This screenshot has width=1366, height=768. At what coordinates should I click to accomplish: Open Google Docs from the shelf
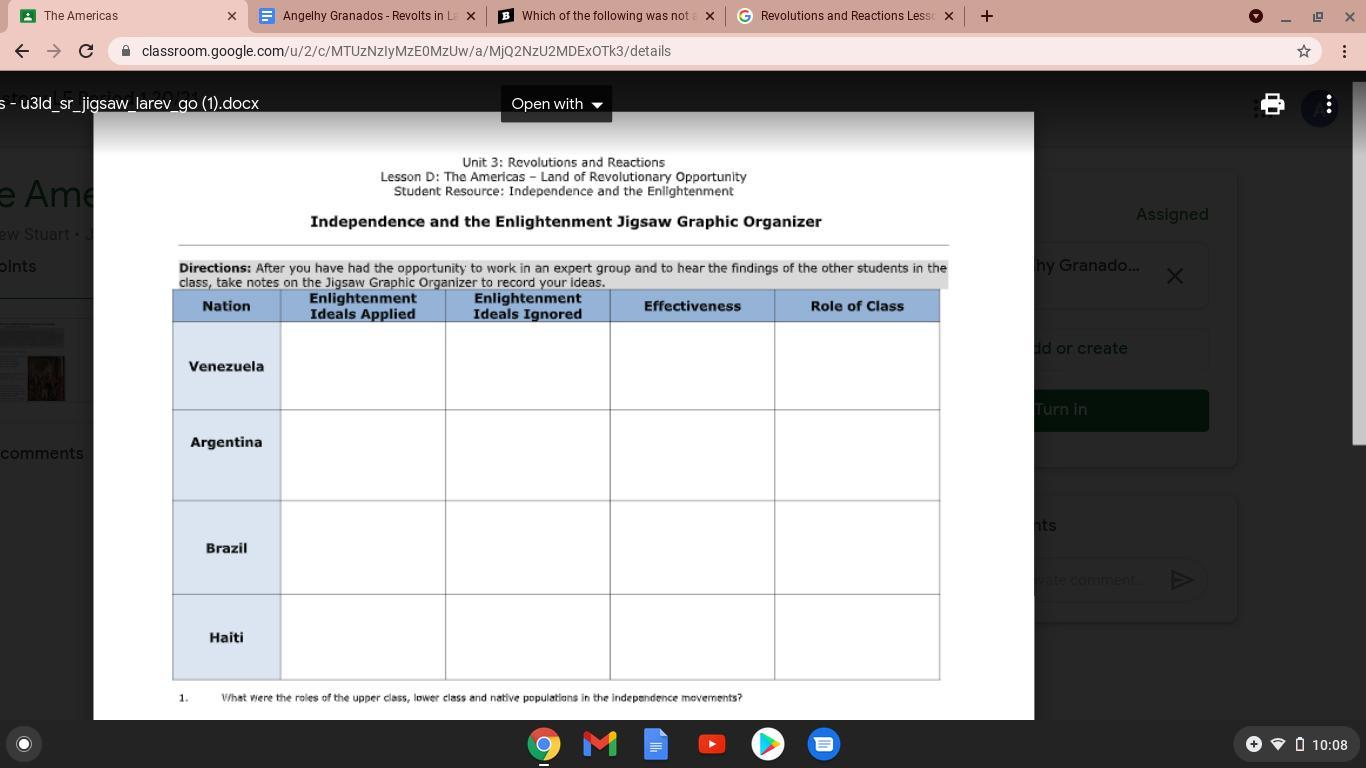656,744
